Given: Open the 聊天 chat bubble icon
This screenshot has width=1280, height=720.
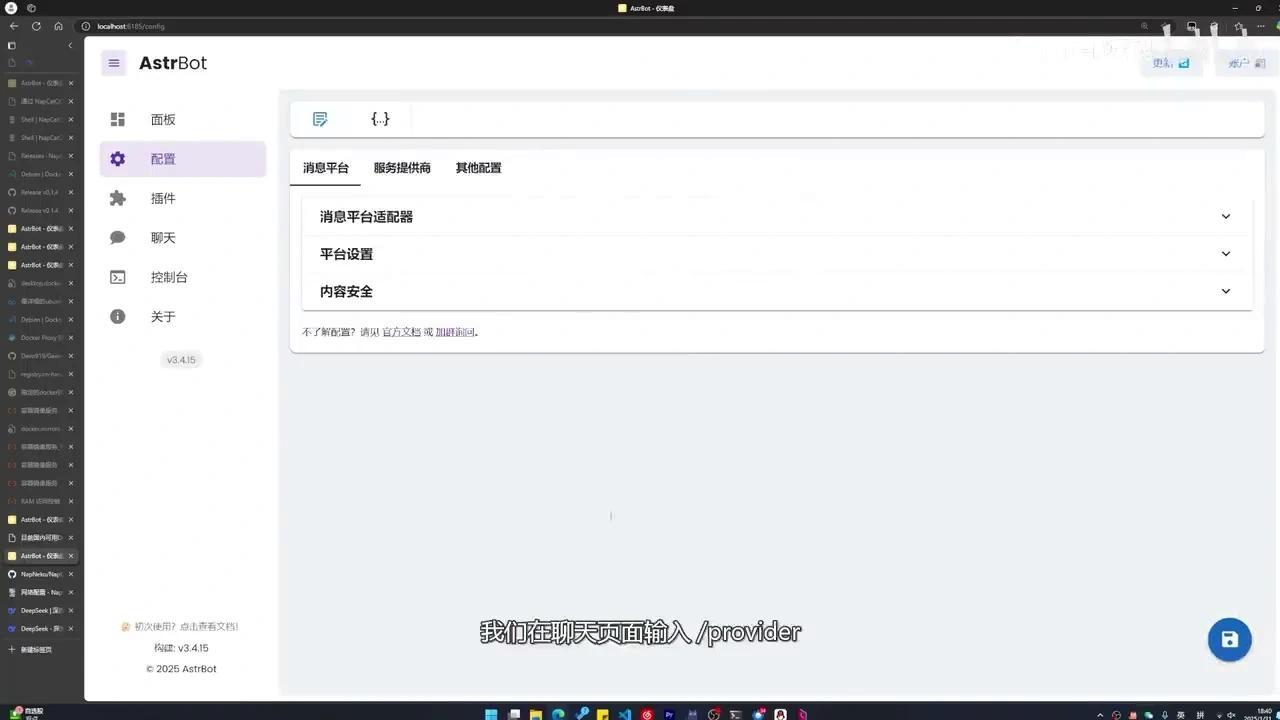Looking at the screenshot, I should point(118,238).
